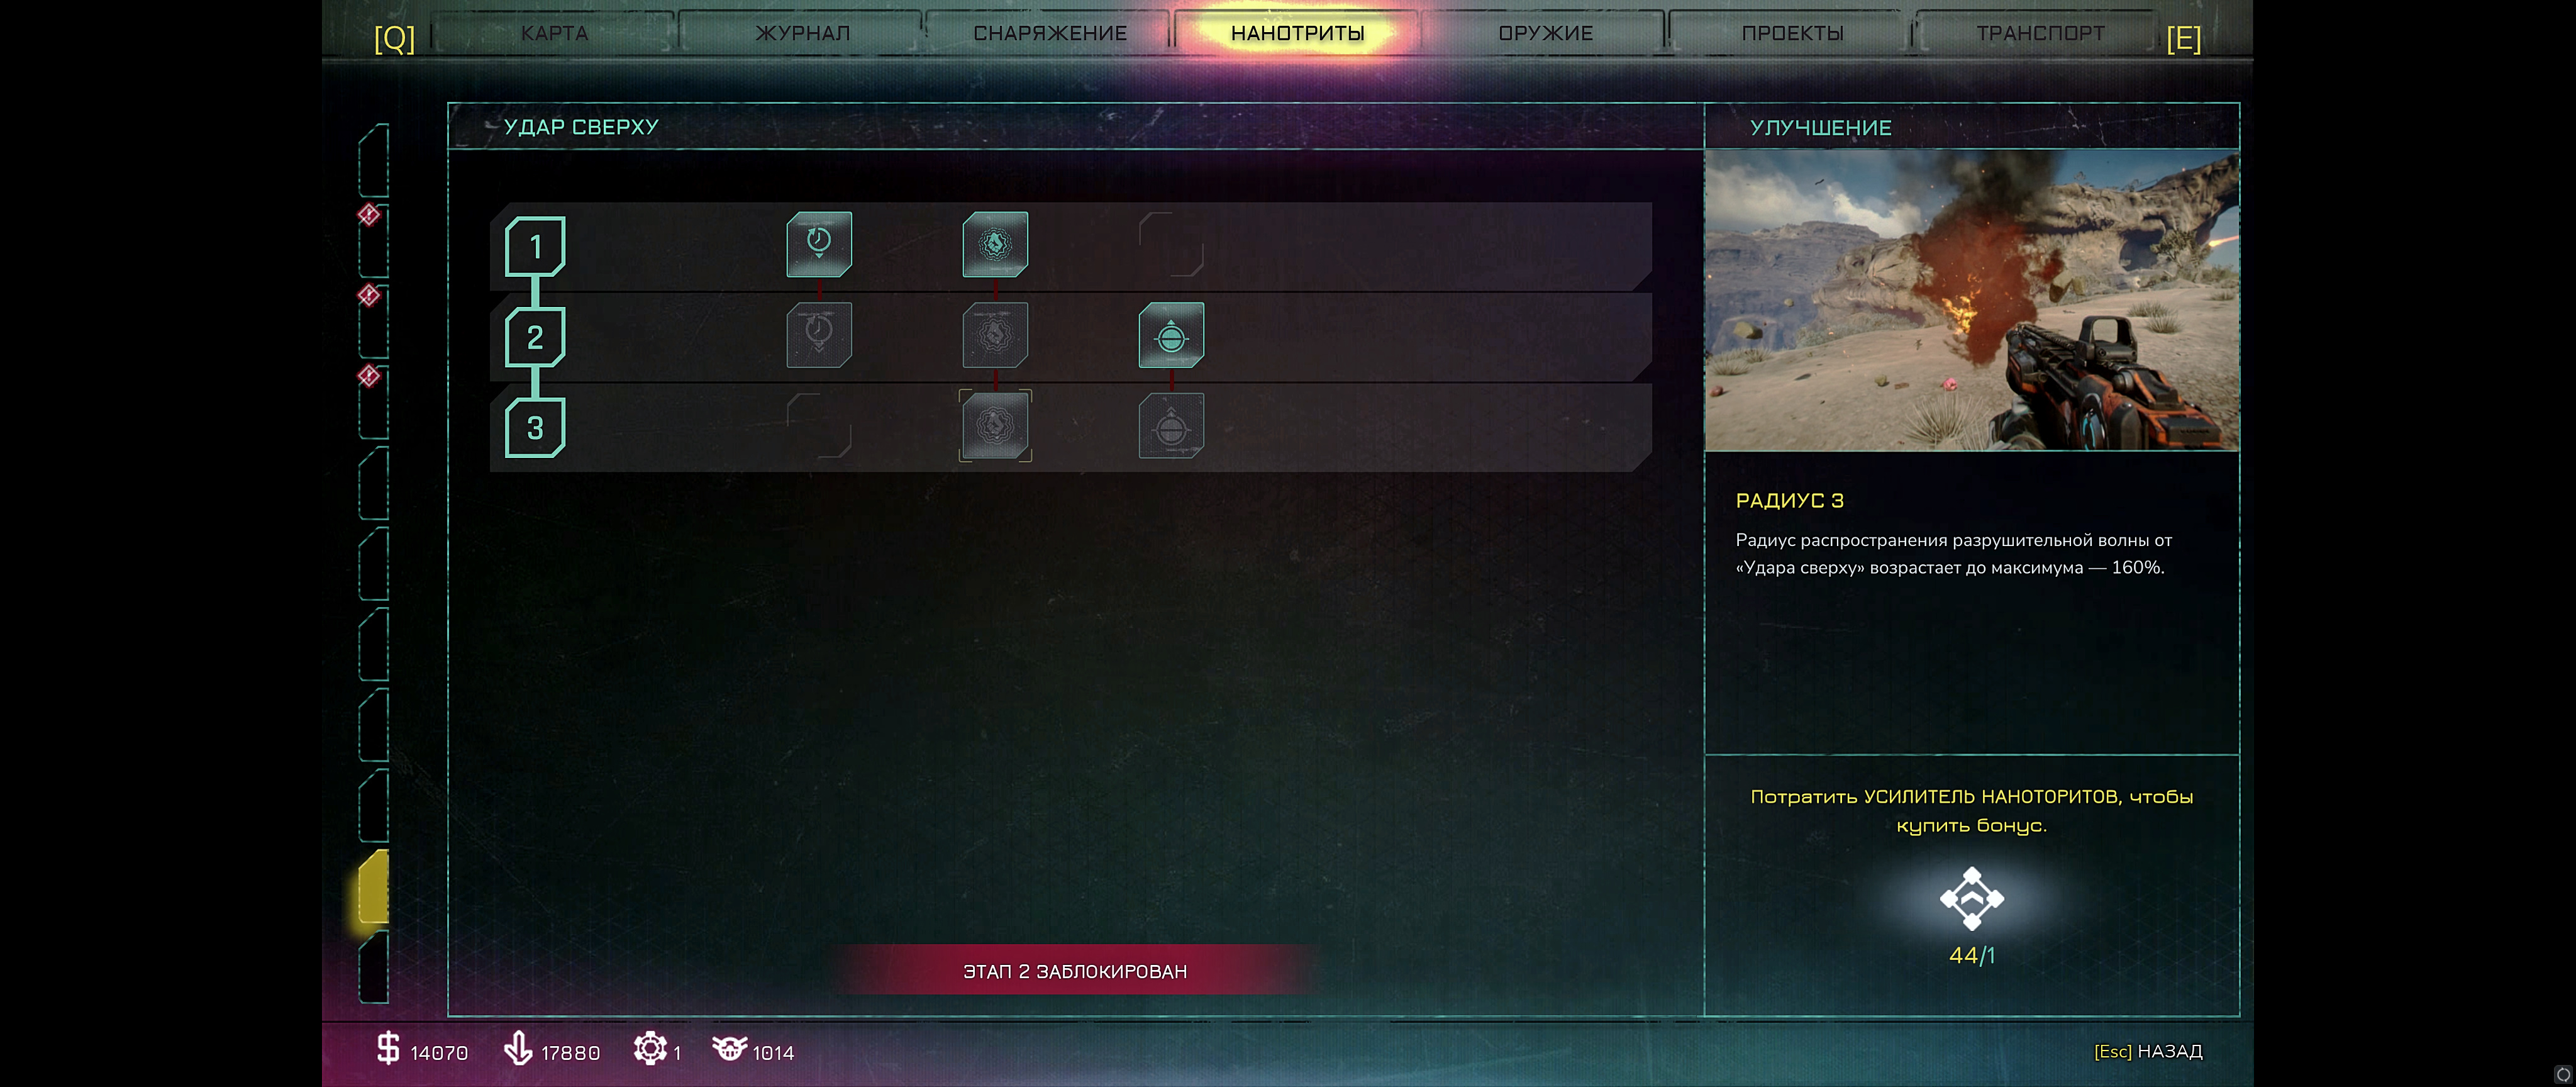This screenshot has height=1087, width=2576.
Task: Click the ЭТАП 2 ЗАБЛОКИРОВАН banner
Action: pos(1075,971)
